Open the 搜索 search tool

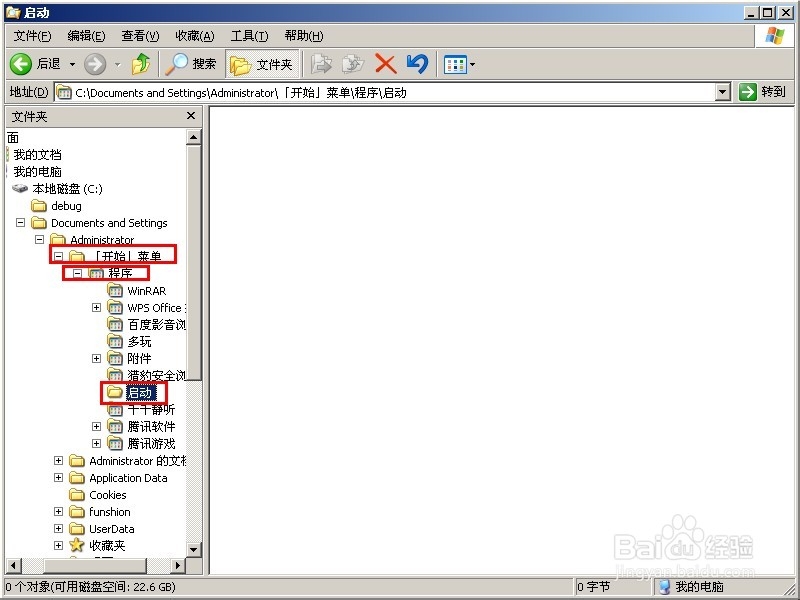coord(191,64)
